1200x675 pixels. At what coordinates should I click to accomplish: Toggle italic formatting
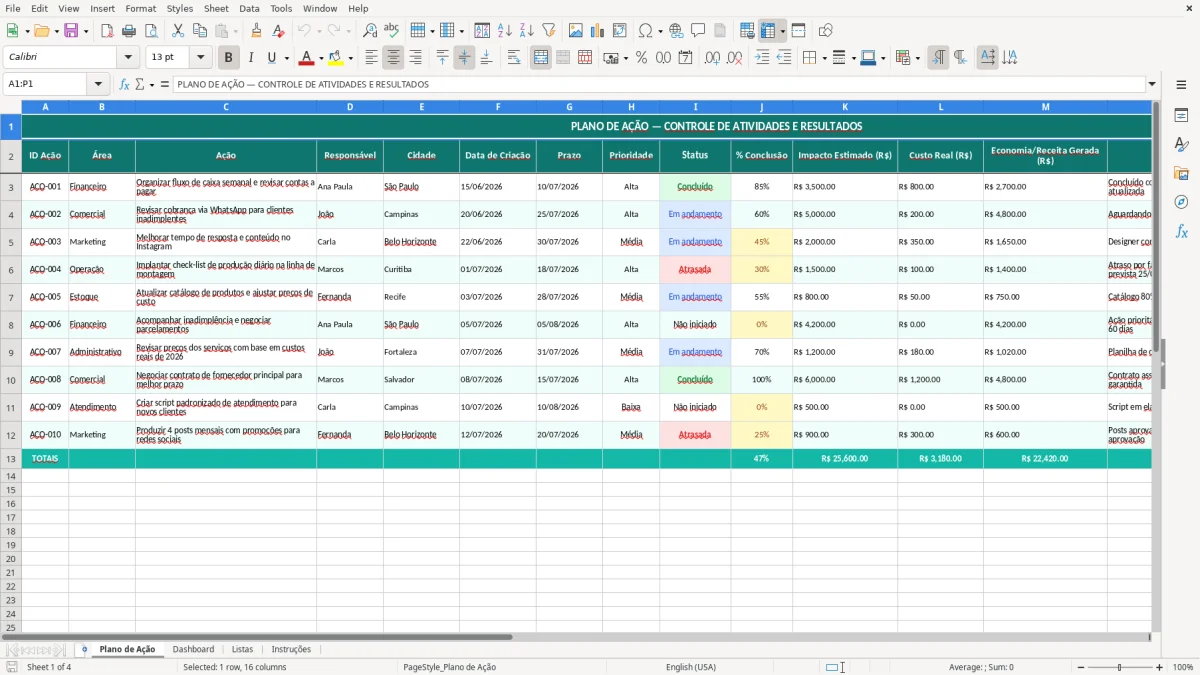pos(250,58)
